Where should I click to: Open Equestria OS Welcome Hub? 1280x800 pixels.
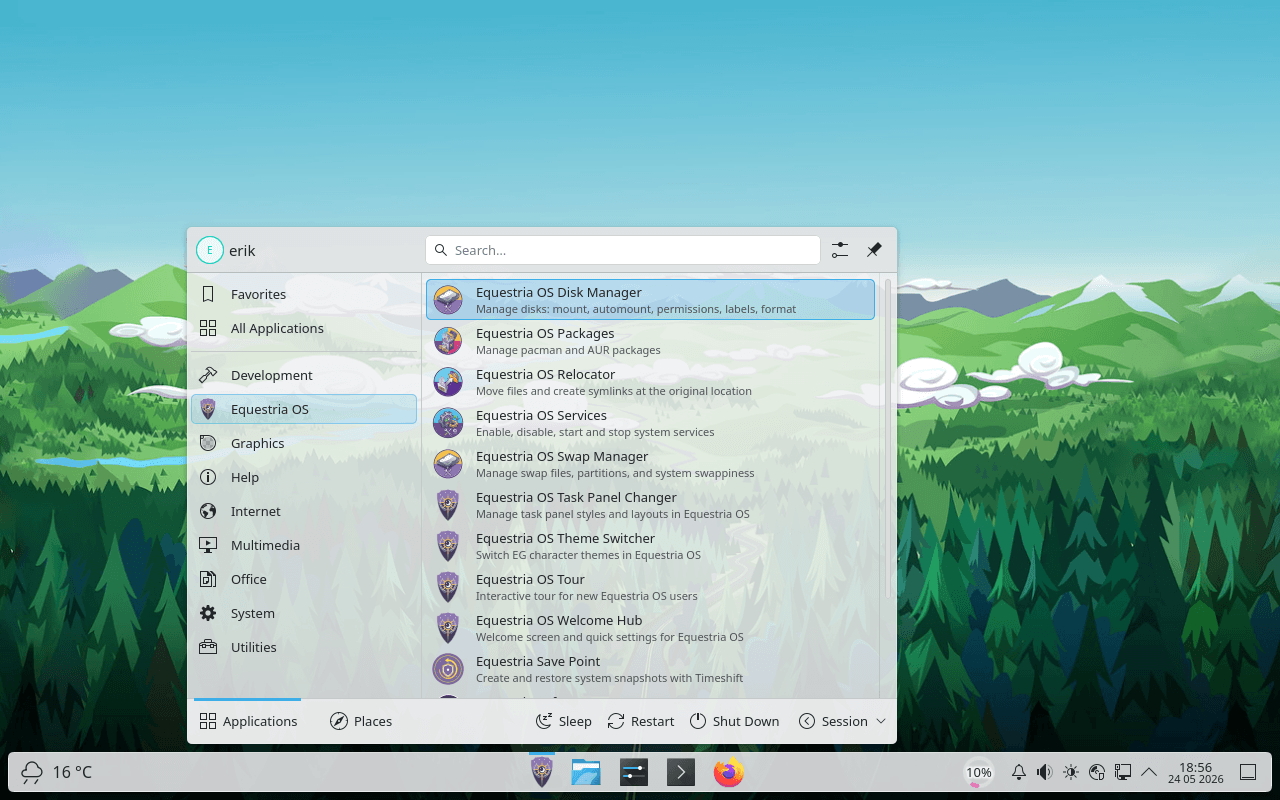pos(650,628)
